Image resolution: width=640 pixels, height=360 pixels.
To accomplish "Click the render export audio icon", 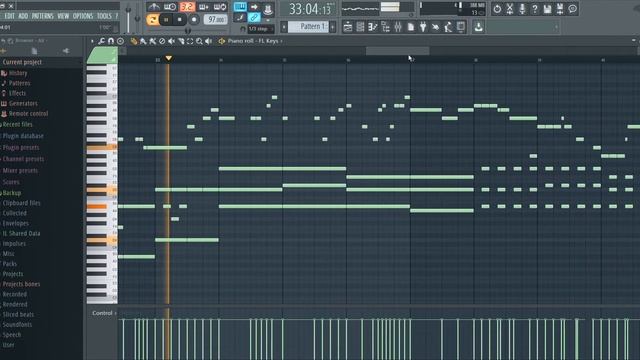I will [560, 9].
